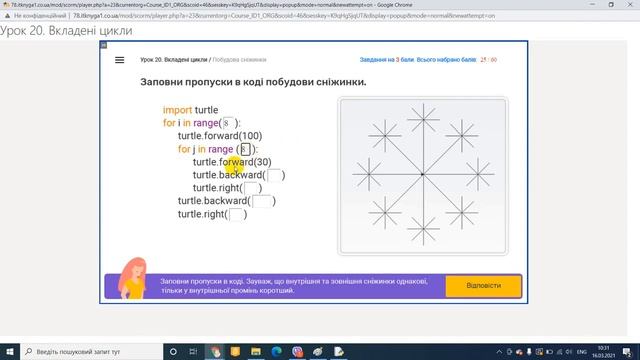Open the gray bird-like taskbar app icon
Screen dimensions: 640x360
[318, 351]
